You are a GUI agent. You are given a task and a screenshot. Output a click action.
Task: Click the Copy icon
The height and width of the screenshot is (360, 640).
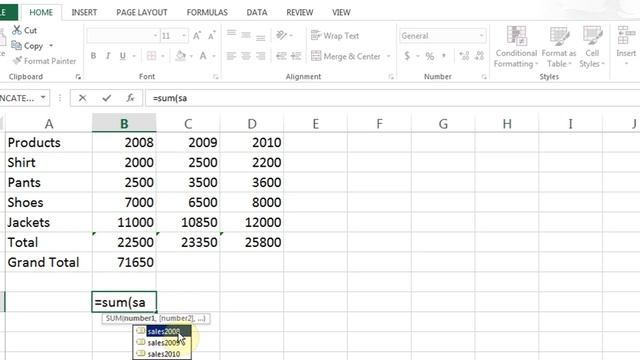pyautogui.click(x=16, y=45)
